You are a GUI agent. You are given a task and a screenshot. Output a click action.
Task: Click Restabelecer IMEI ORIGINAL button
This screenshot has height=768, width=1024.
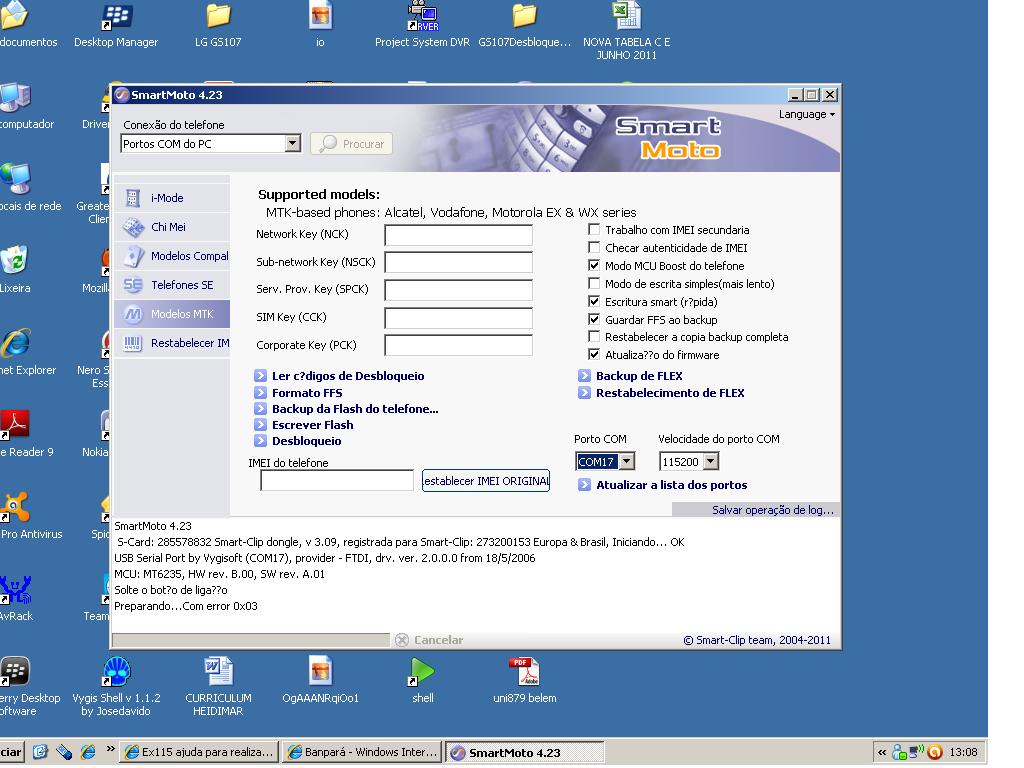pyautogui.click(x=486, y=481)
